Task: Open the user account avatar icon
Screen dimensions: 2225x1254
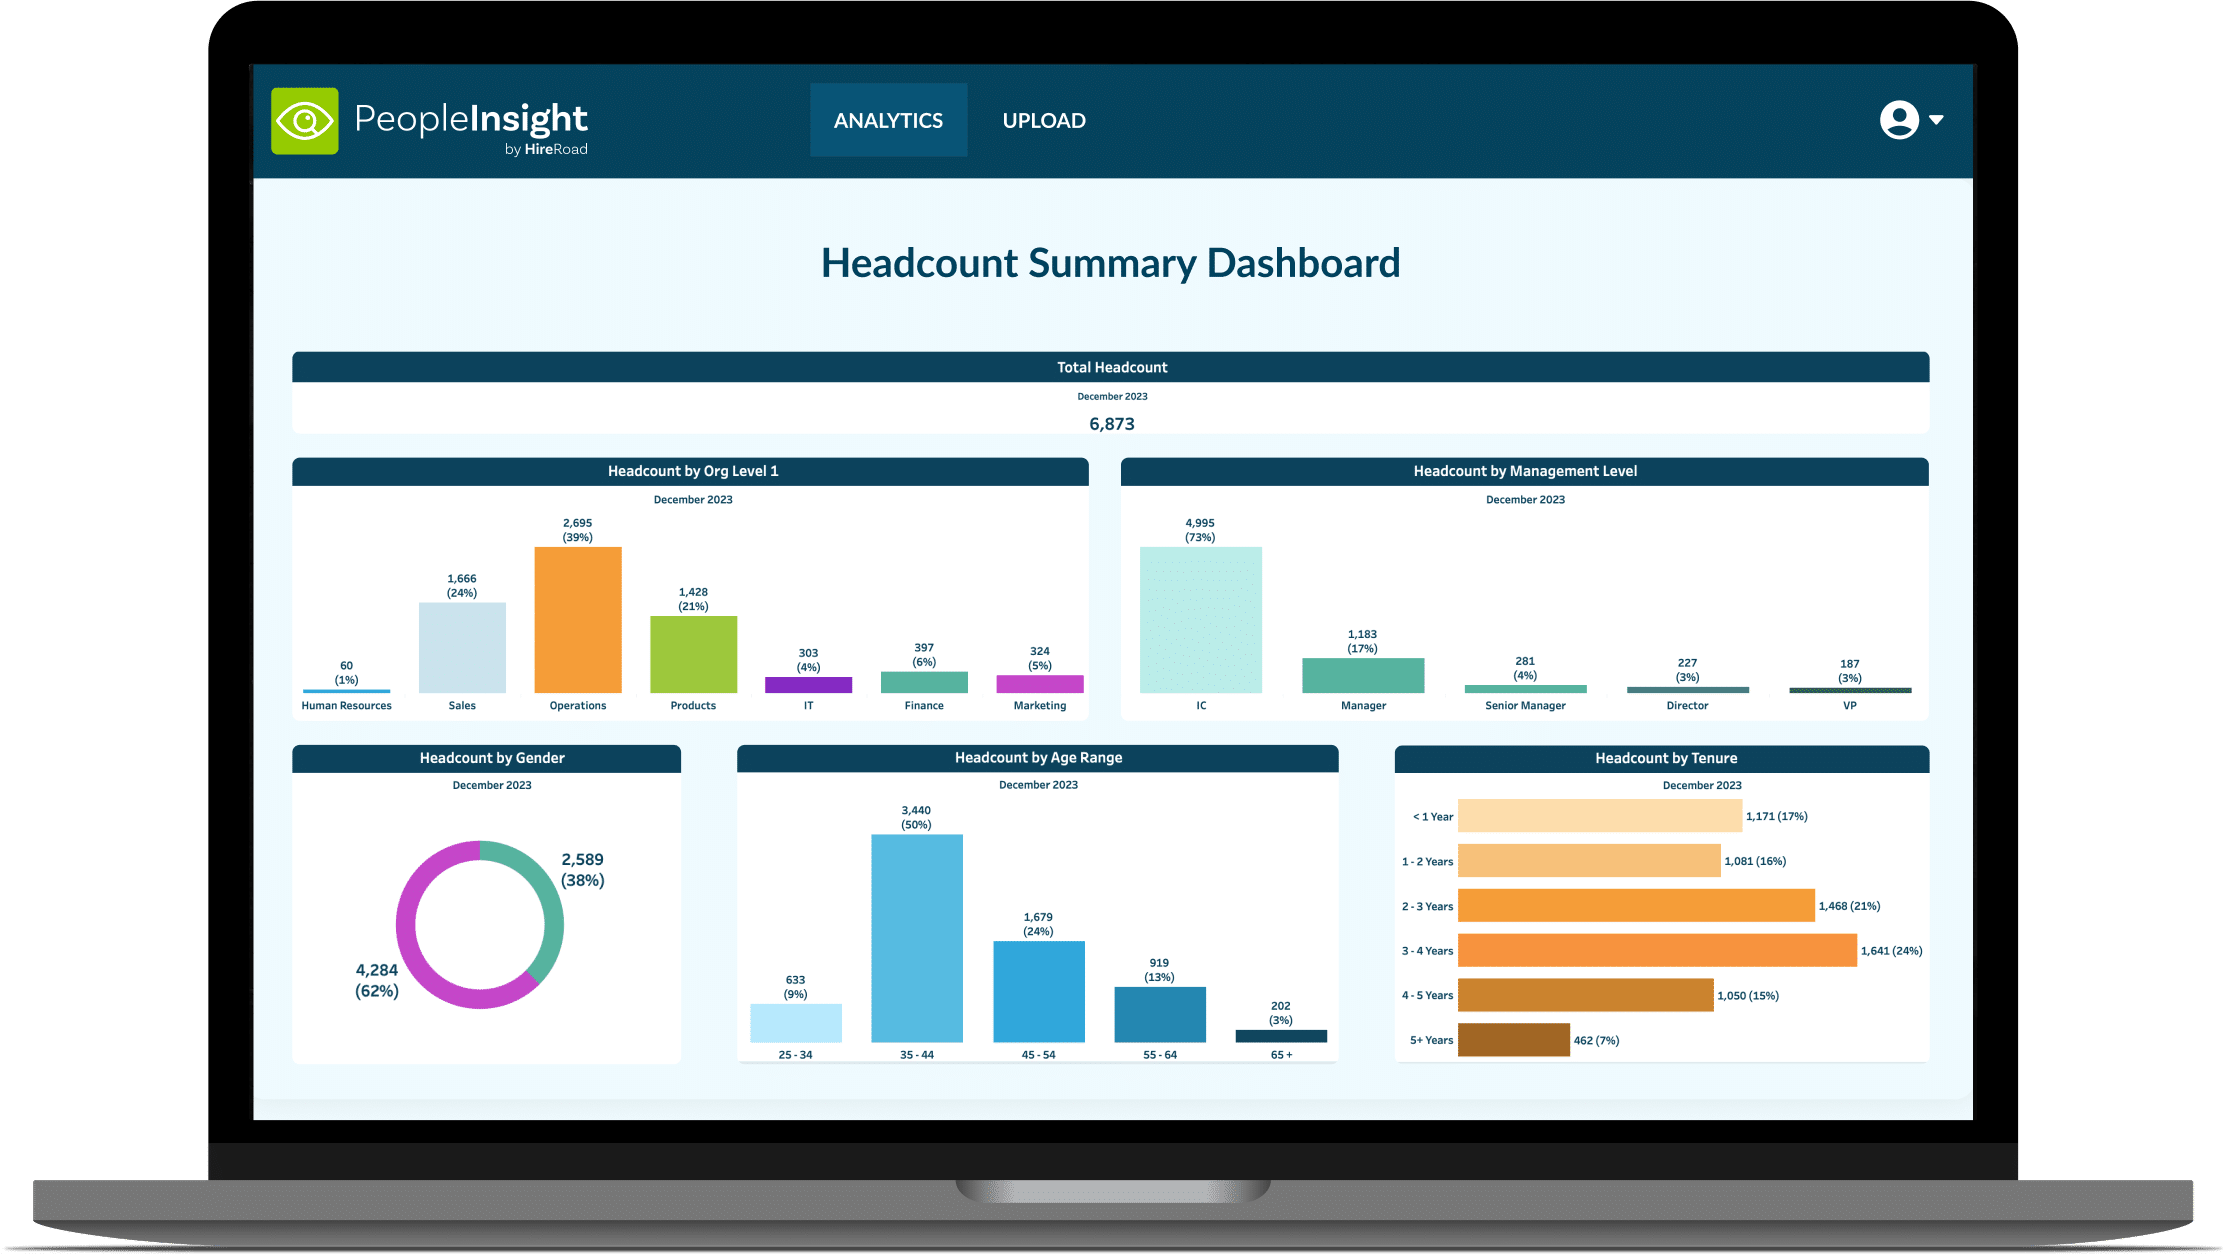Action: pyautogui.click(x=1899, y=120)
